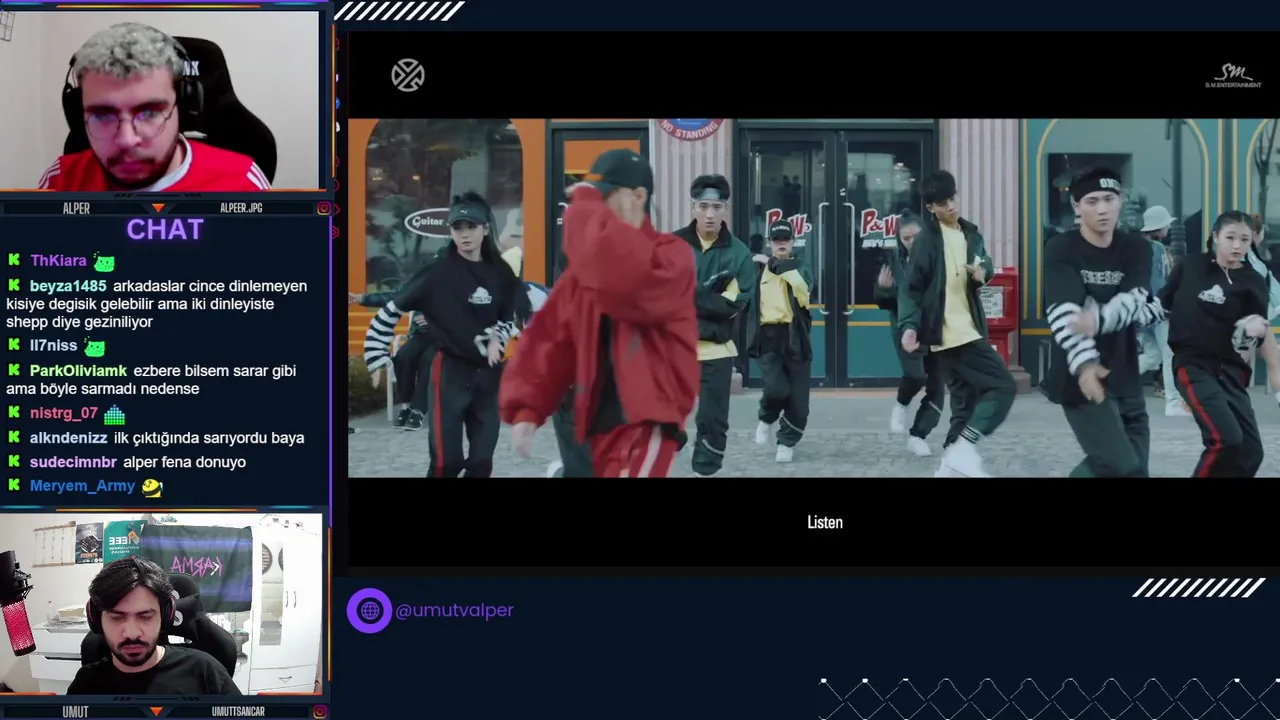Screen dimensions: 1280x720
Task: Click the message 'alper fena donuyo'
Action: point(184,461)
